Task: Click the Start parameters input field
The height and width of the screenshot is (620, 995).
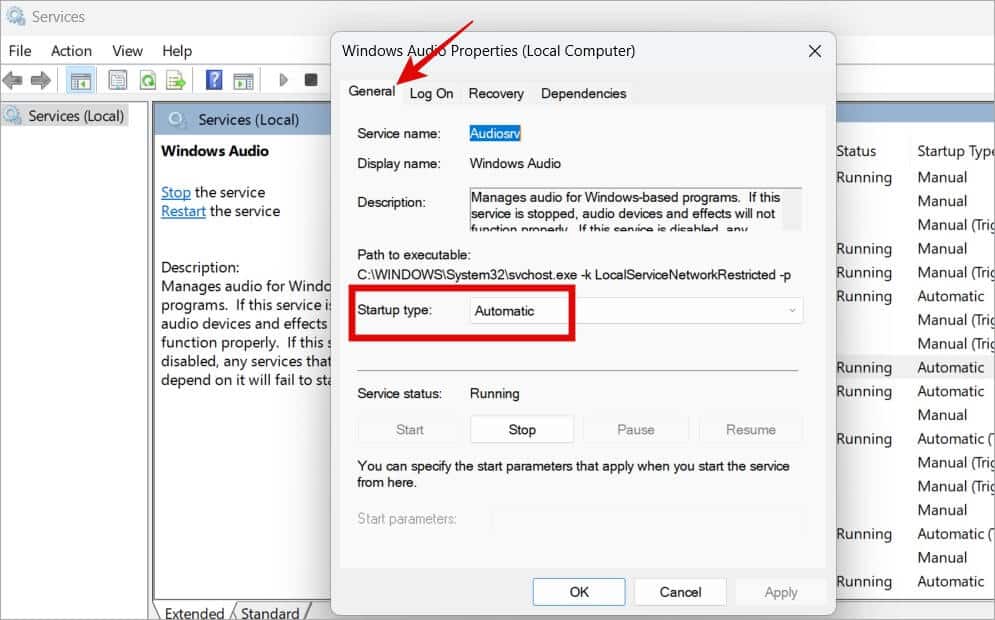Action: pyautogui.click(x=648, y=519)
